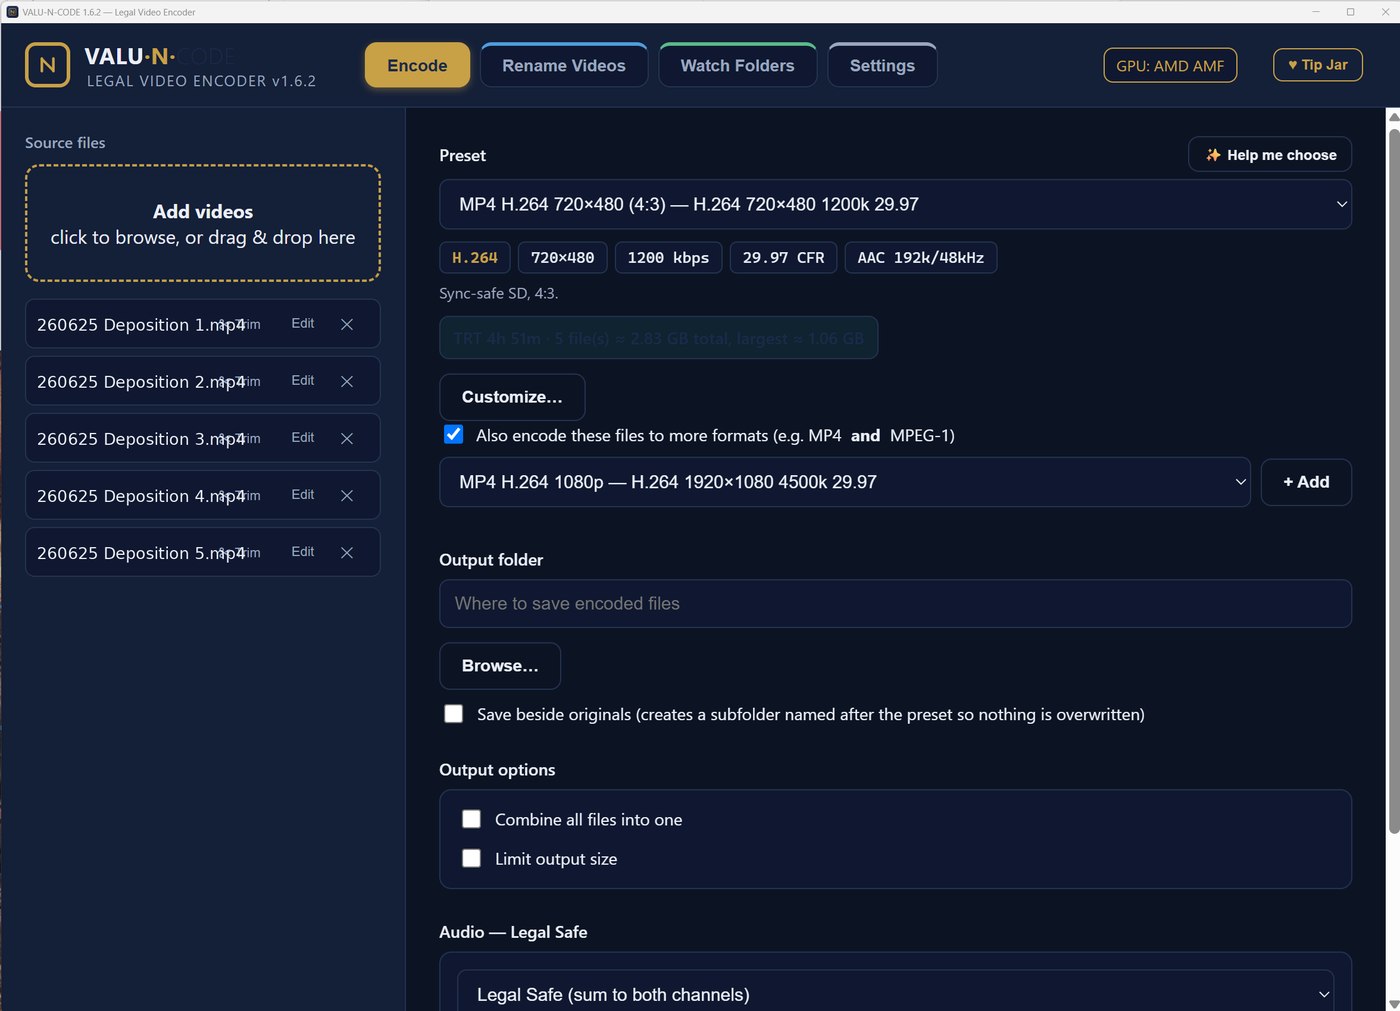
Task: Edit the 260625 Deposition 3.mp4 entry
Action: coord(303,437)
